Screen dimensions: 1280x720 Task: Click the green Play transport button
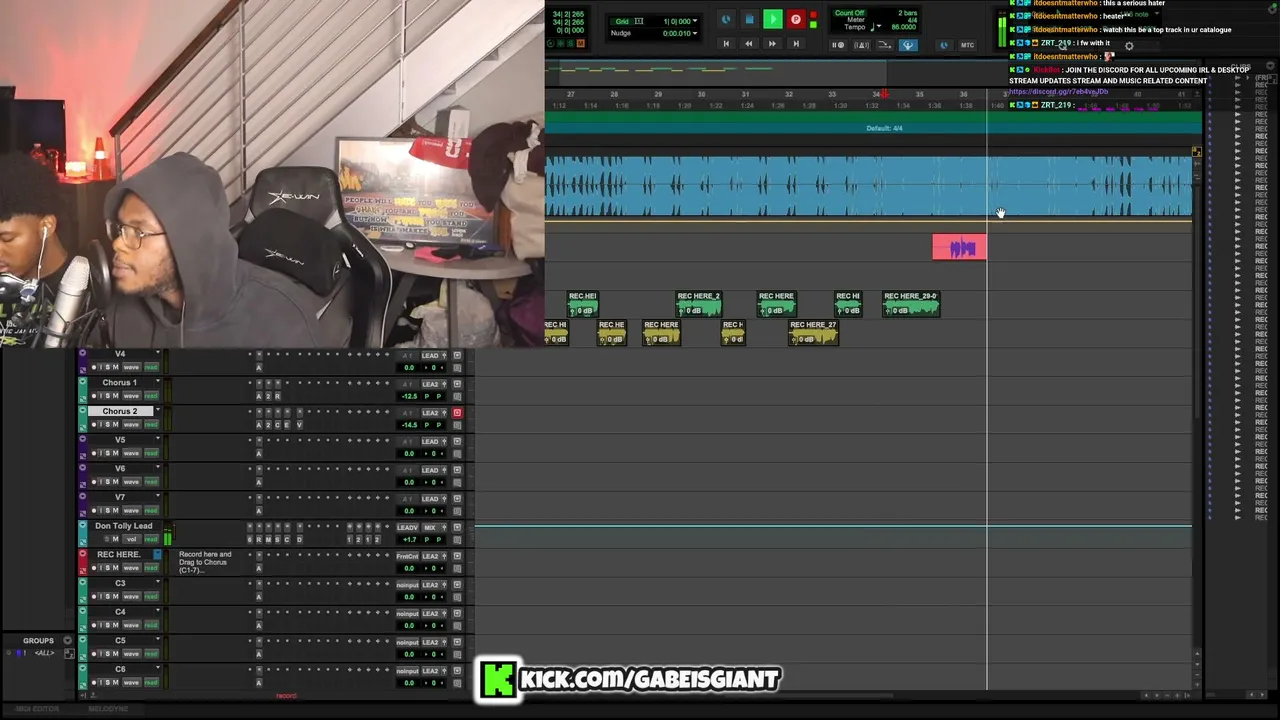[x=773, y=19]
